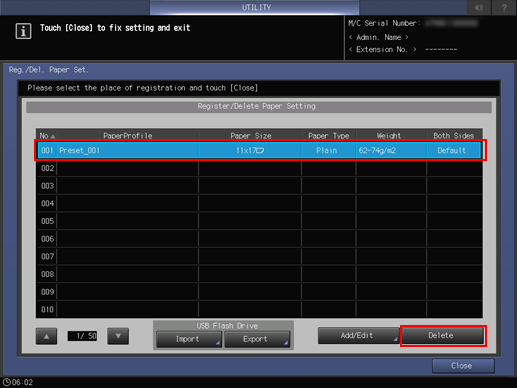Screen dimensions: 517x388
Task: Select empty registration slot 007
Action: coord(259,256)
